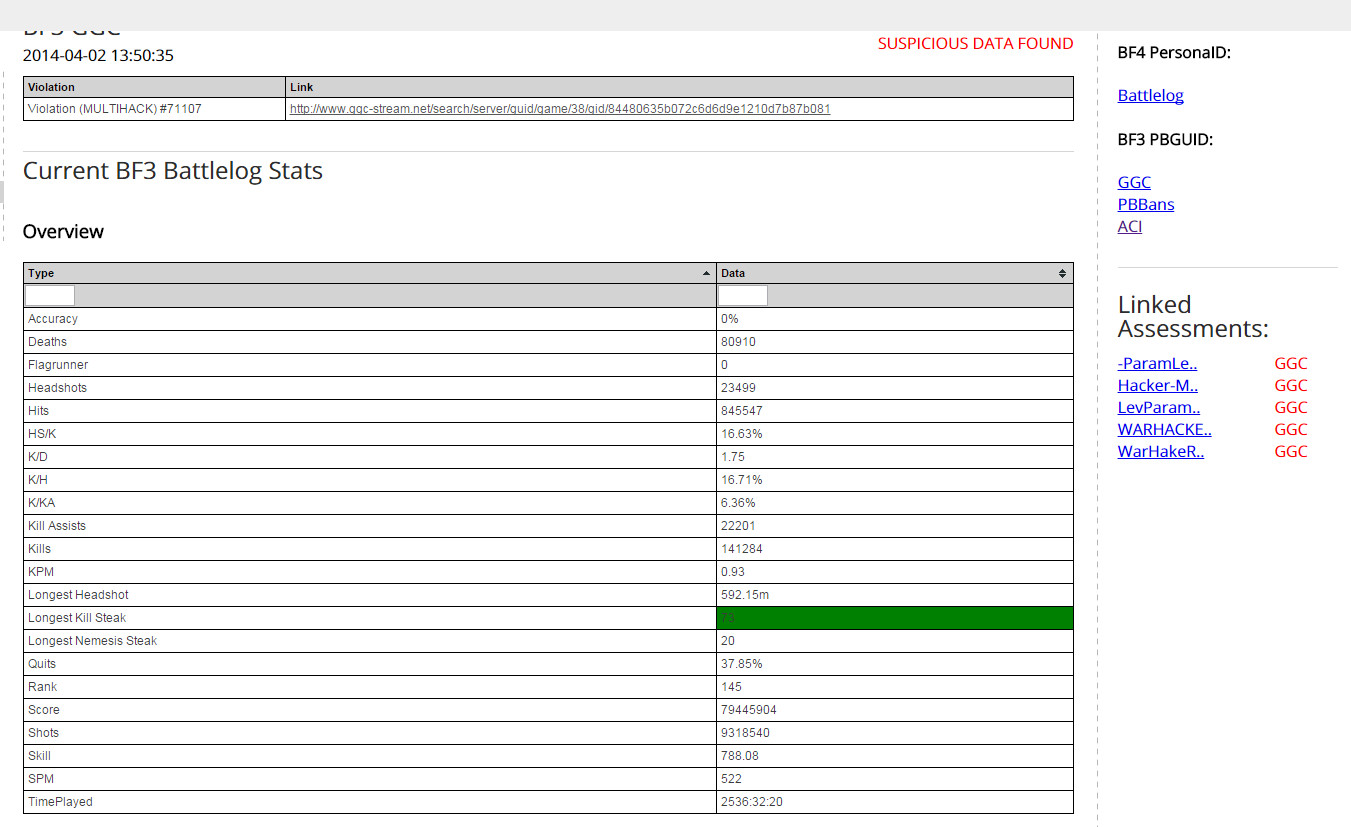Select the Violation (MULTIHACK) #71107 cell
Image resolution: width=1351 pixels, height=827 pixels.
pos(154,109)
